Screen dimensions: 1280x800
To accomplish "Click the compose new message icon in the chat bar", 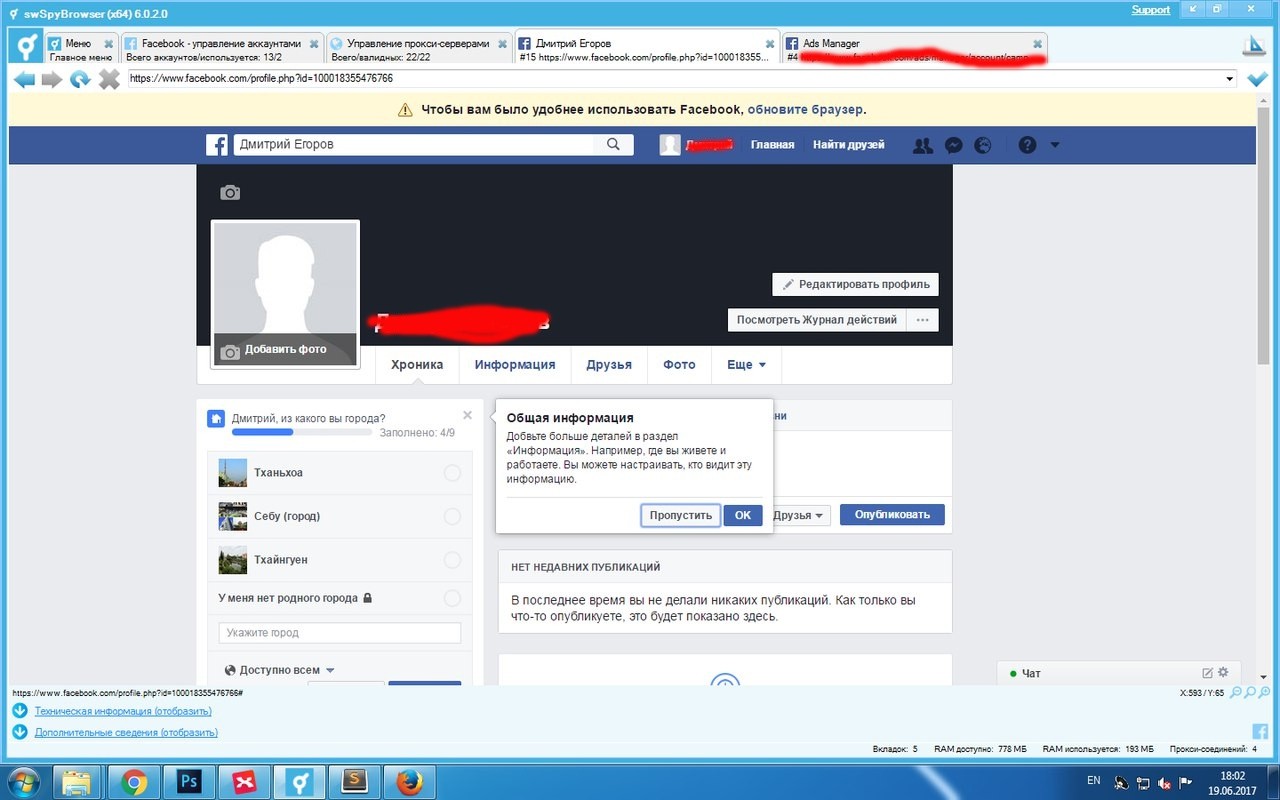I will (x=1207, y=673).
